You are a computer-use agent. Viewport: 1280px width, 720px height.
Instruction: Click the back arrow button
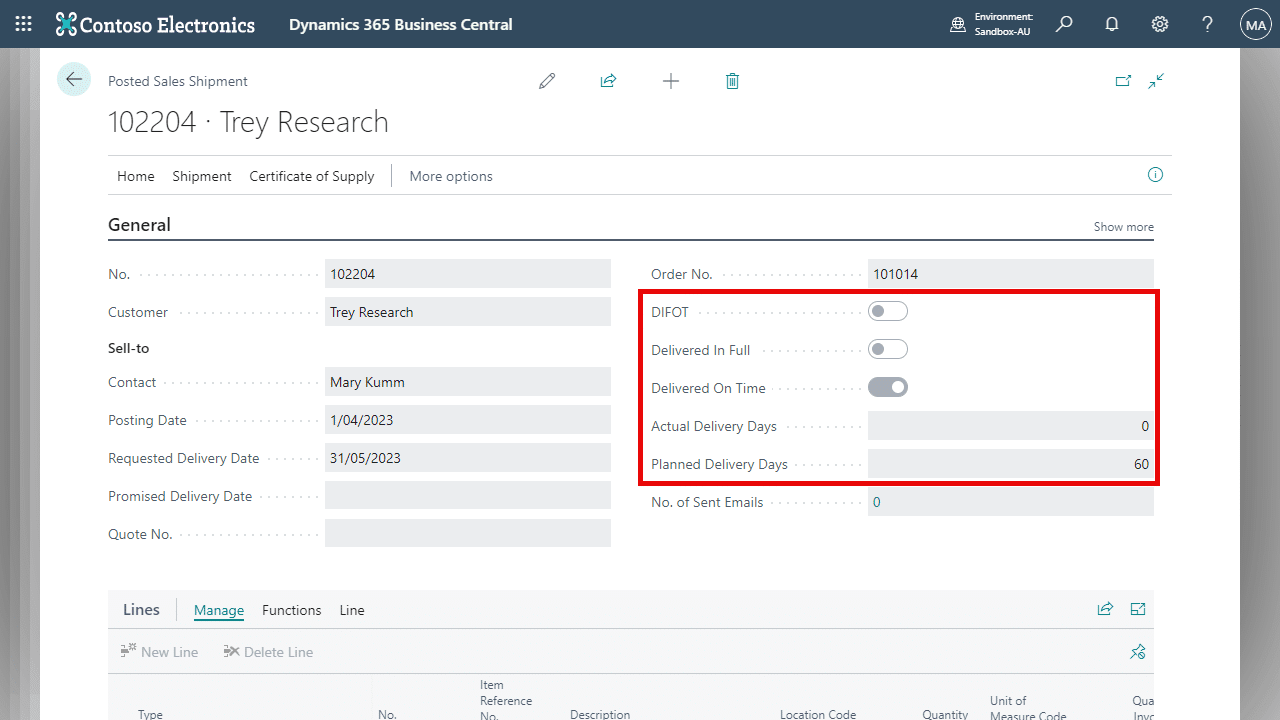click(74, 79)
